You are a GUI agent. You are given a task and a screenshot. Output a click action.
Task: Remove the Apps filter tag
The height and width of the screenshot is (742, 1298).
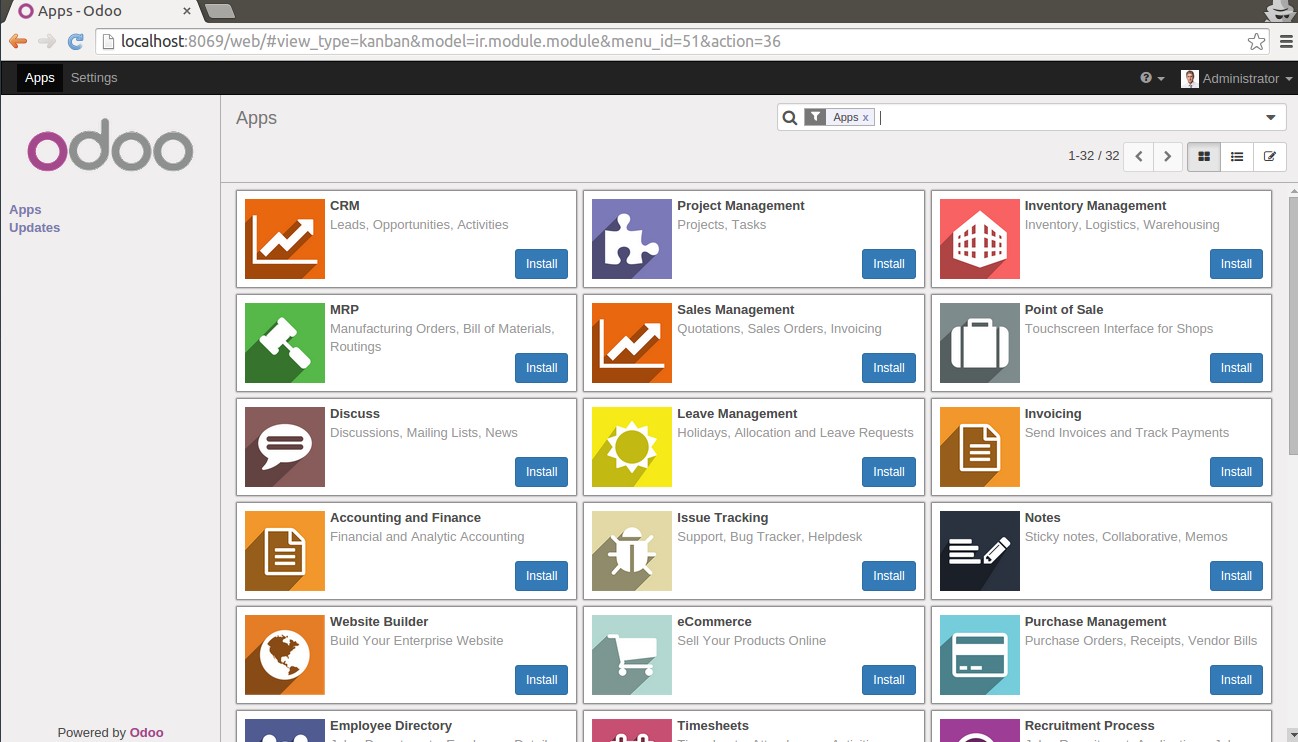[x=866, y=117]
